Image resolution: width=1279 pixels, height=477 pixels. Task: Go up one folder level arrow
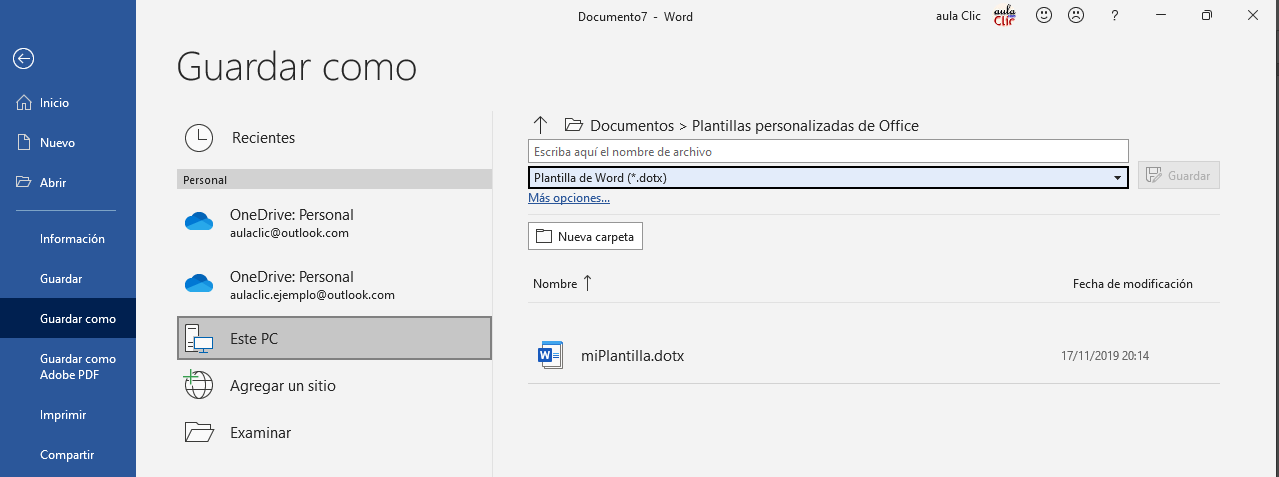point(540,125)
